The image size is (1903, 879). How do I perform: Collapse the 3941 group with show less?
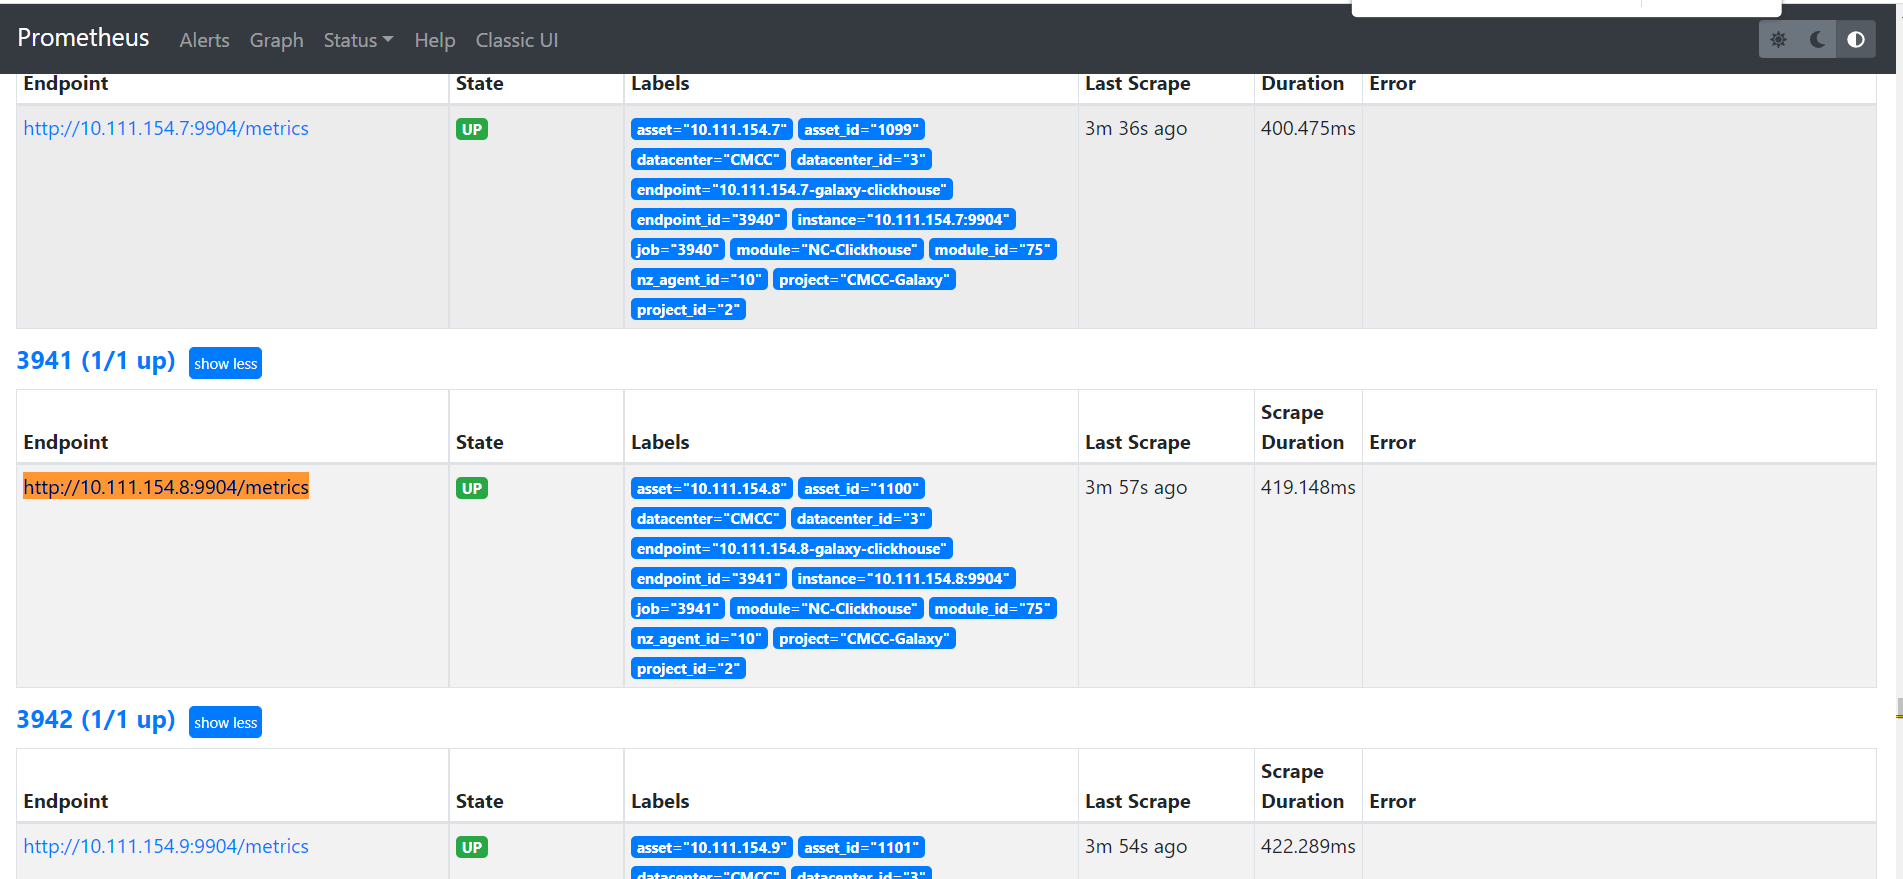click(225, 363)
